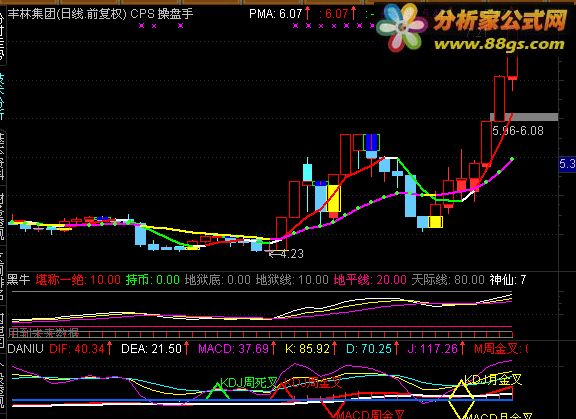576x419 pixels.
Task: Click the 丰林集团 stock title text
Action: tap(32, 14)
